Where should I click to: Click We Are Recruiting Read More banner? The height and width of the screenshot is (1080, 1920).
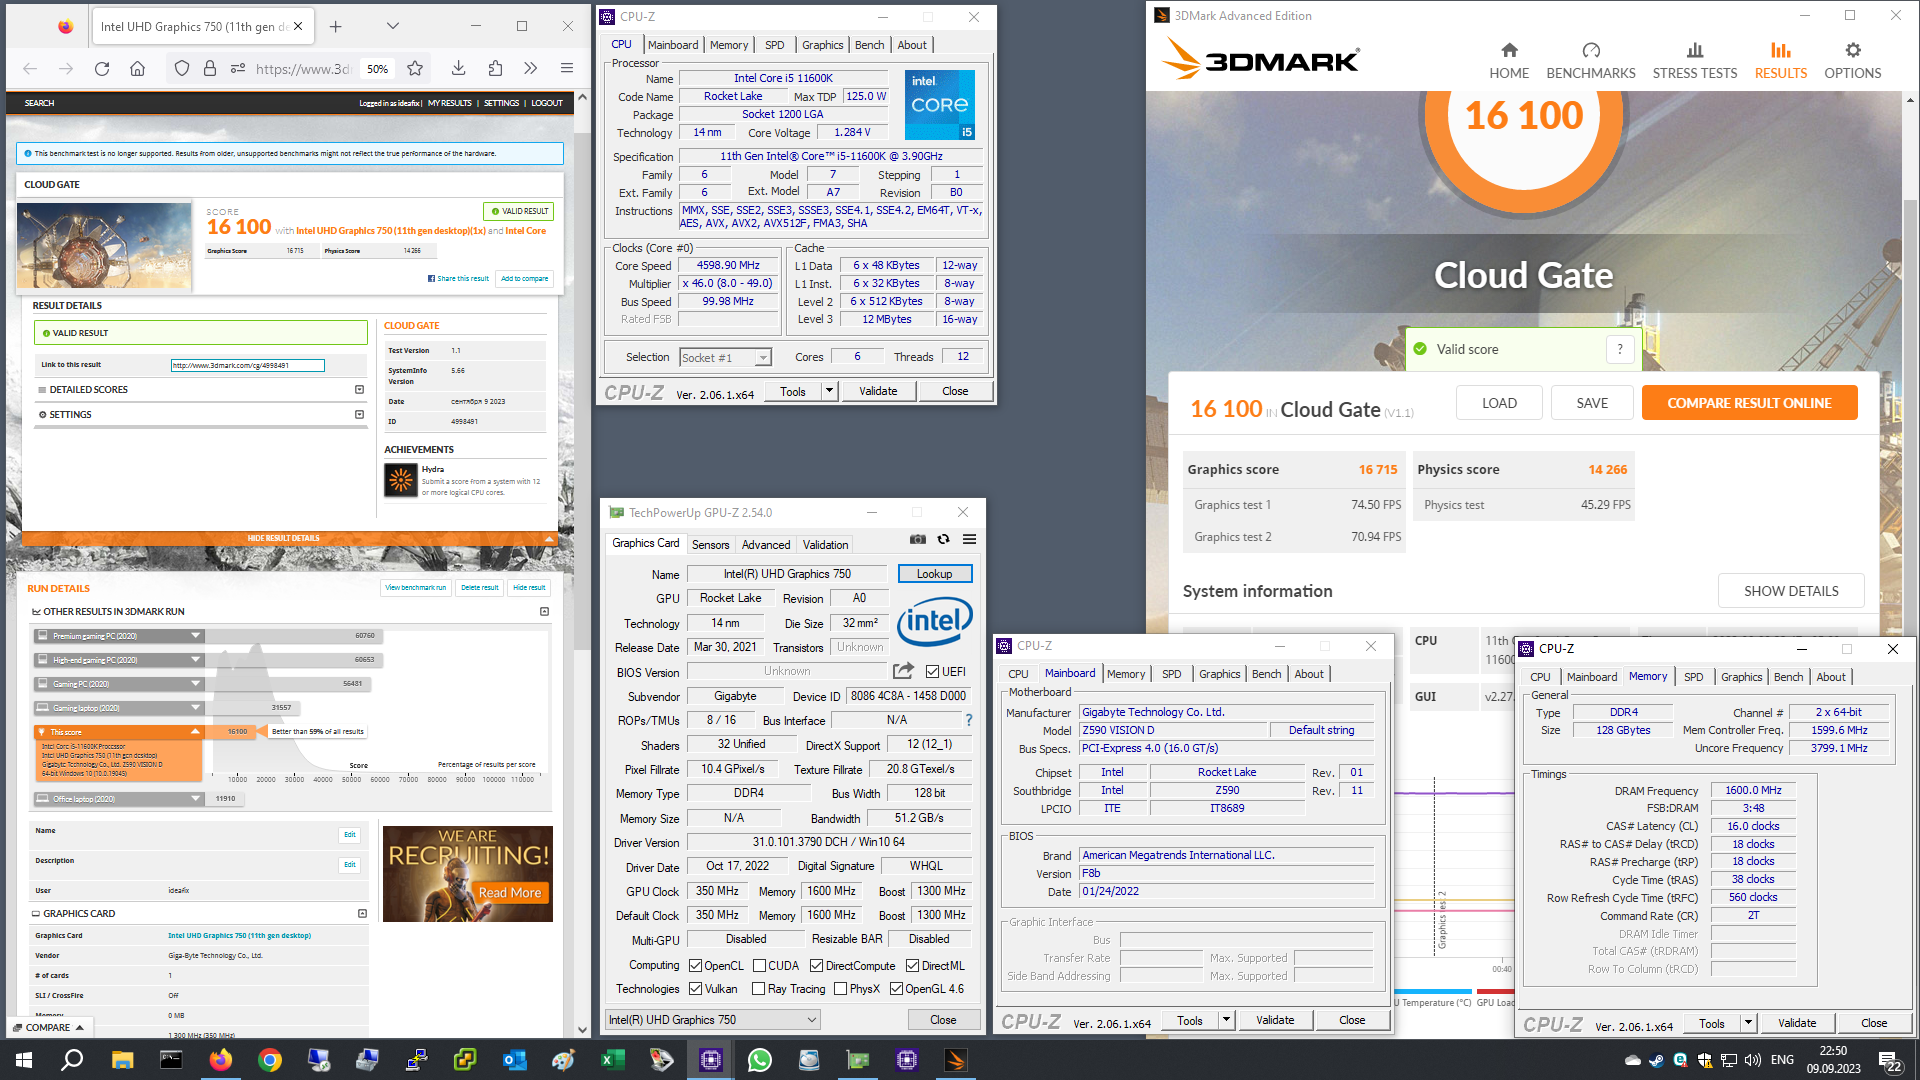468,874
